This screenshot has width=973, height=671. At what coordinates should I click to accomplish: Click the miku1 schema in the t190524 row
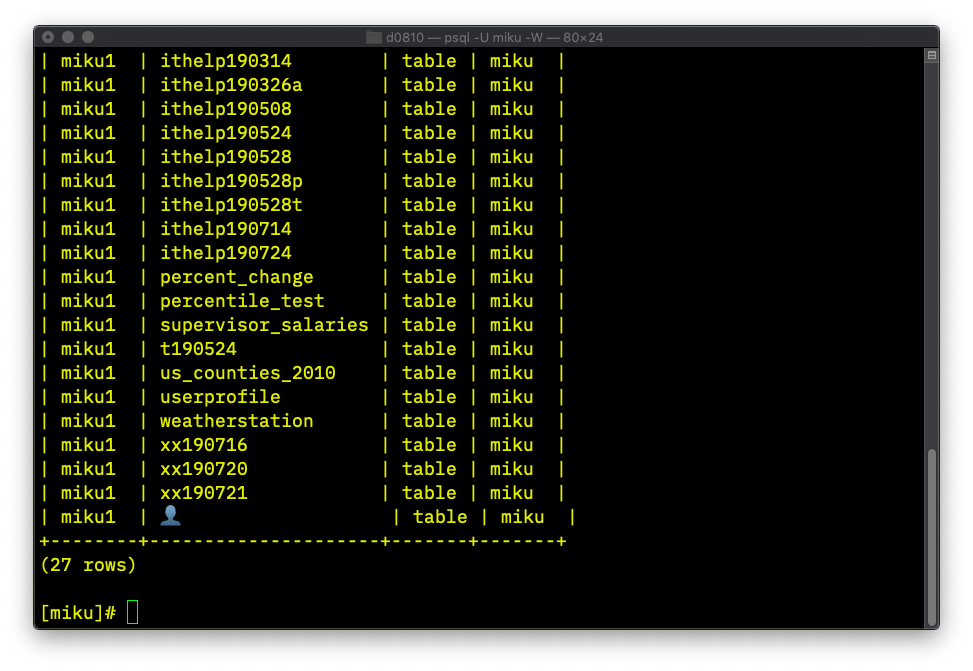tap(88, 349)
